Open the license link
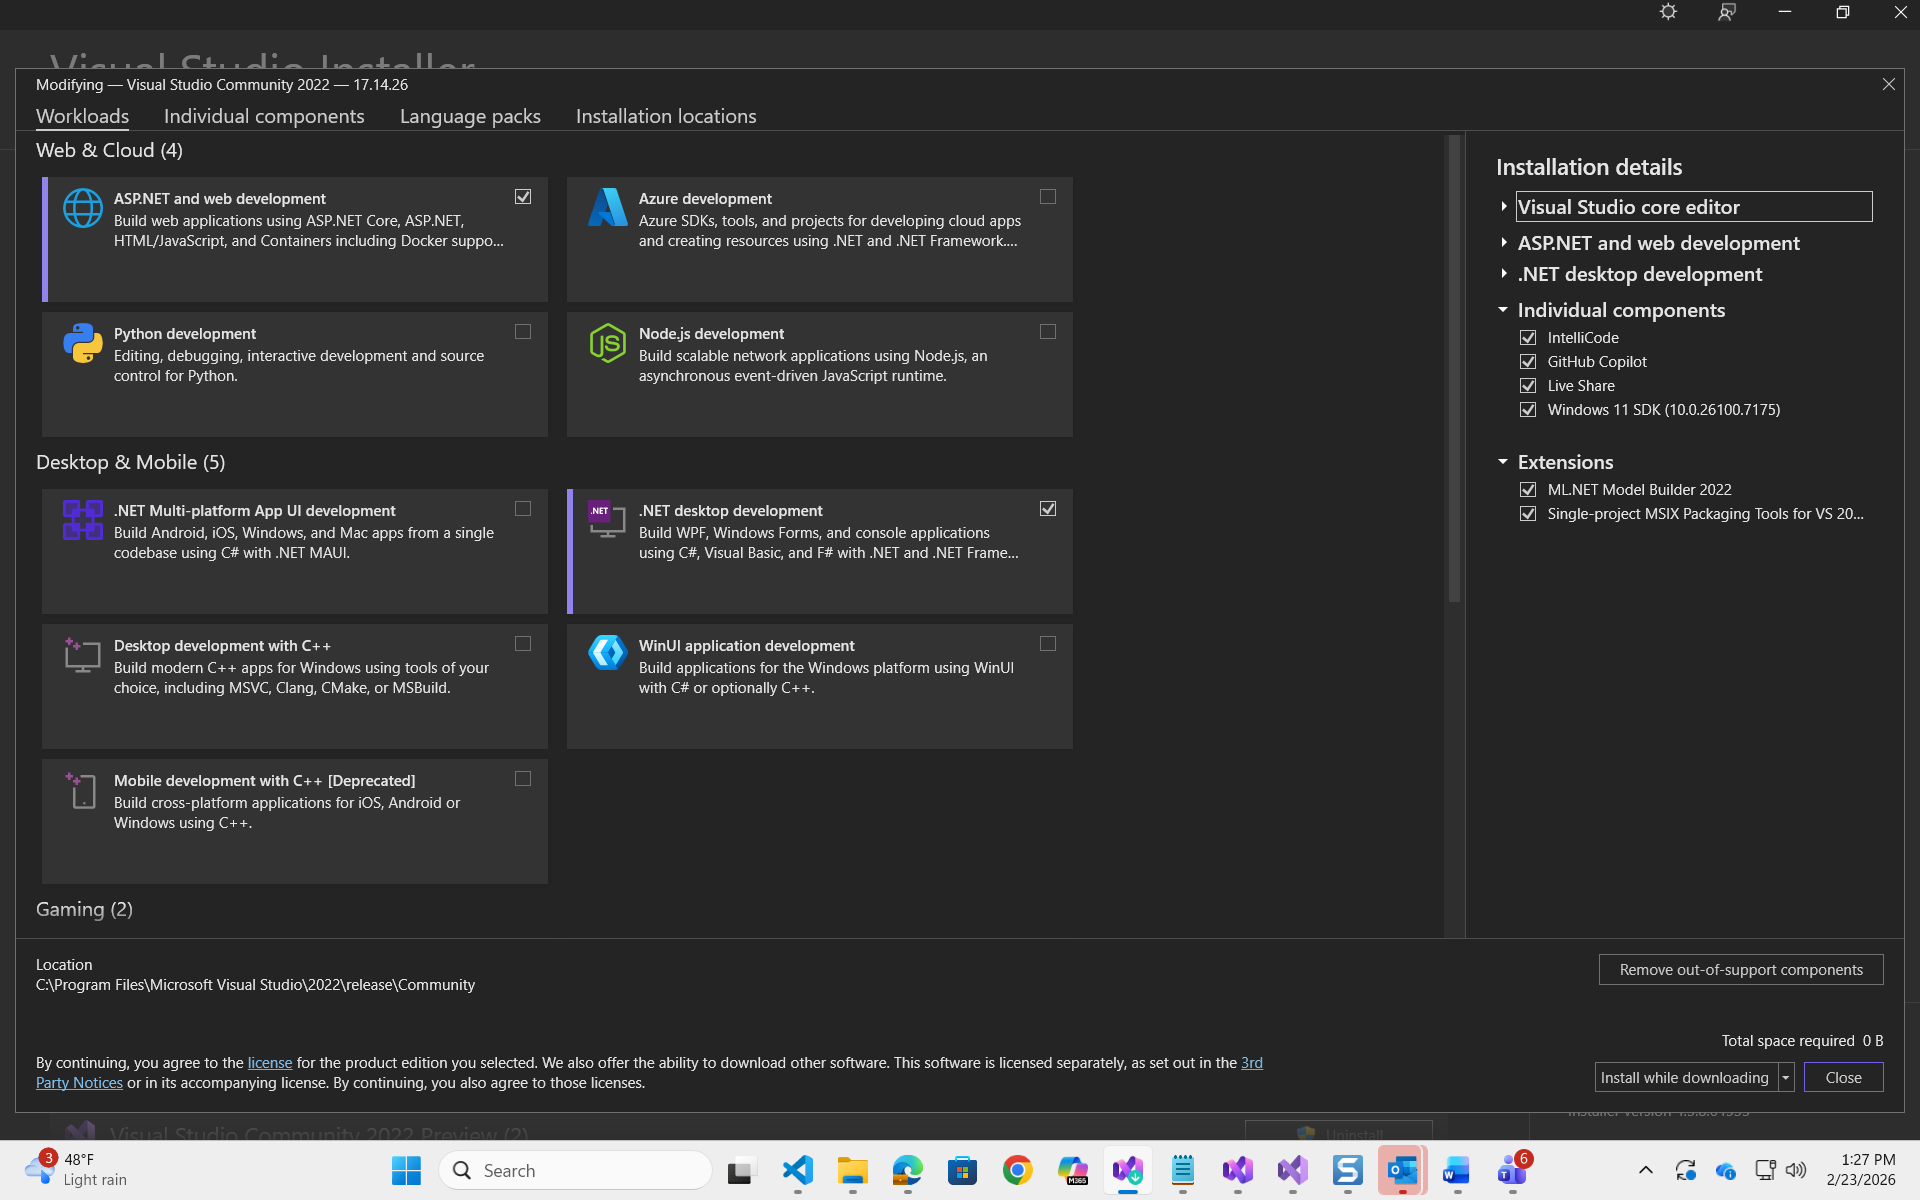The image size is (1920, 1200). coord(270,1063)
